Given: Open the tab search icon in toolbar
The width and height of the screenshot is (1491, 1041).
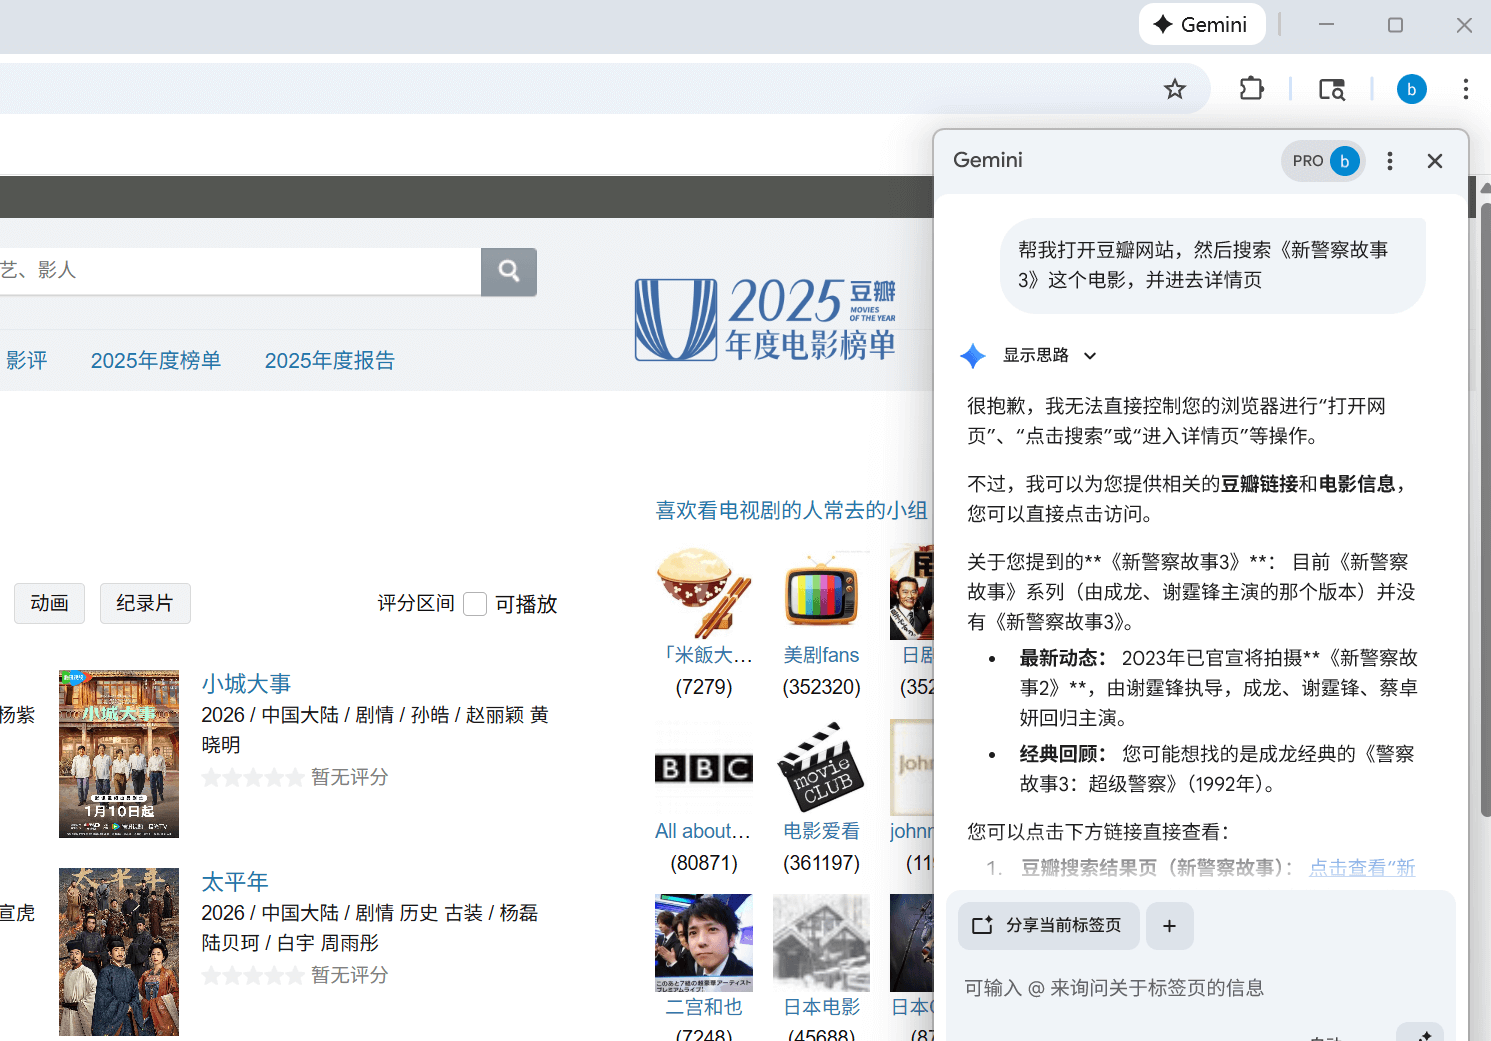Looking at the screenshot, I should click(x=1331, y=89).
